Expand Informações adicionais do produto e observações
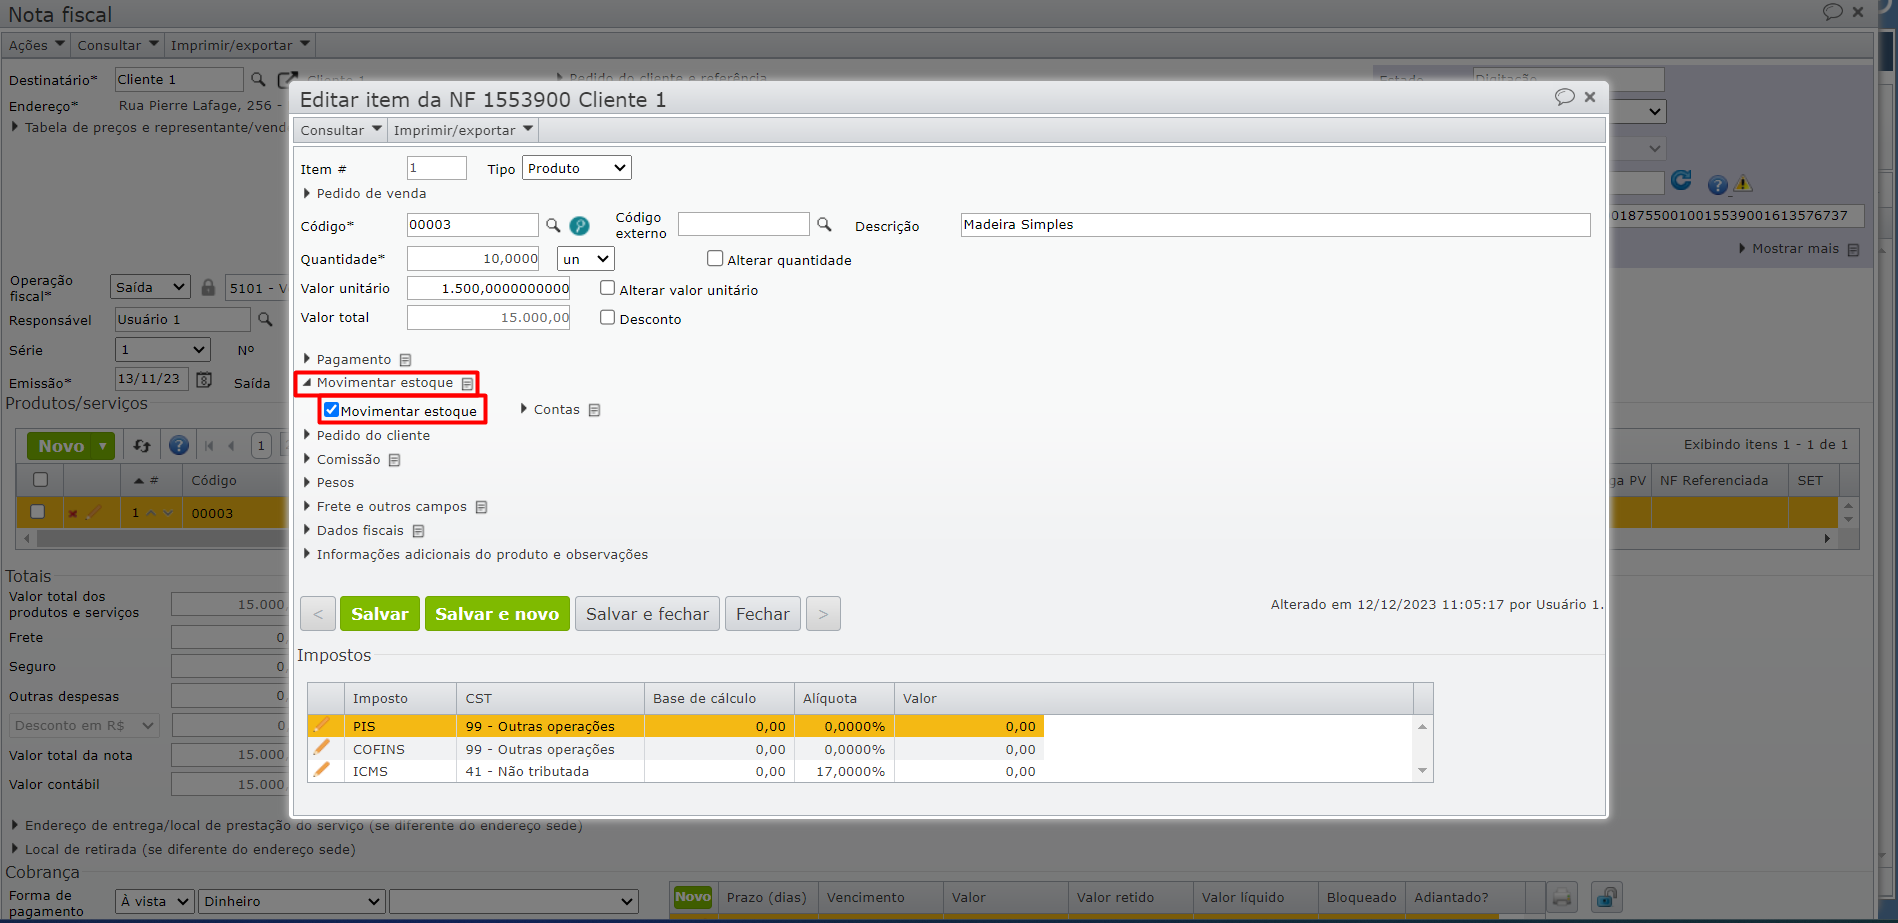The width and height of the screenshot is (1898, 923). pos(476,555)
